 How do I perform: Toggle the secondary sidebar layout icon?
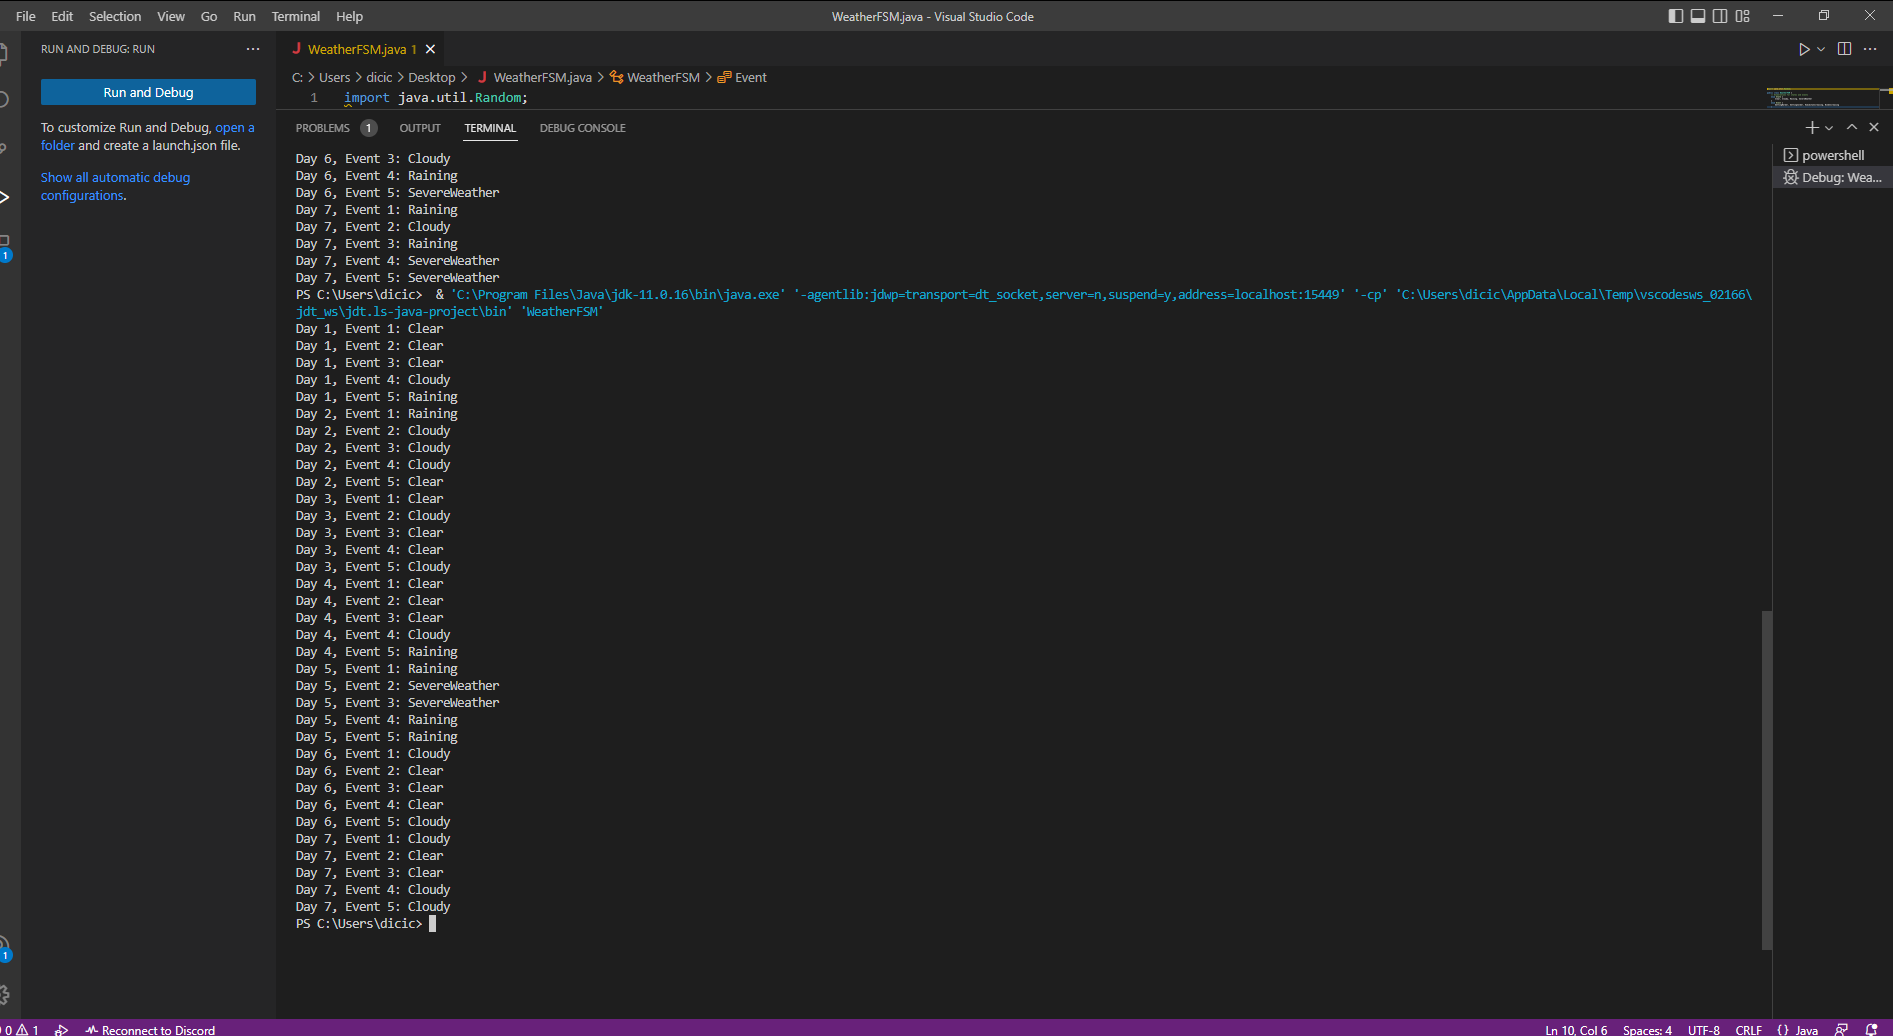[x=1721, y=16]
